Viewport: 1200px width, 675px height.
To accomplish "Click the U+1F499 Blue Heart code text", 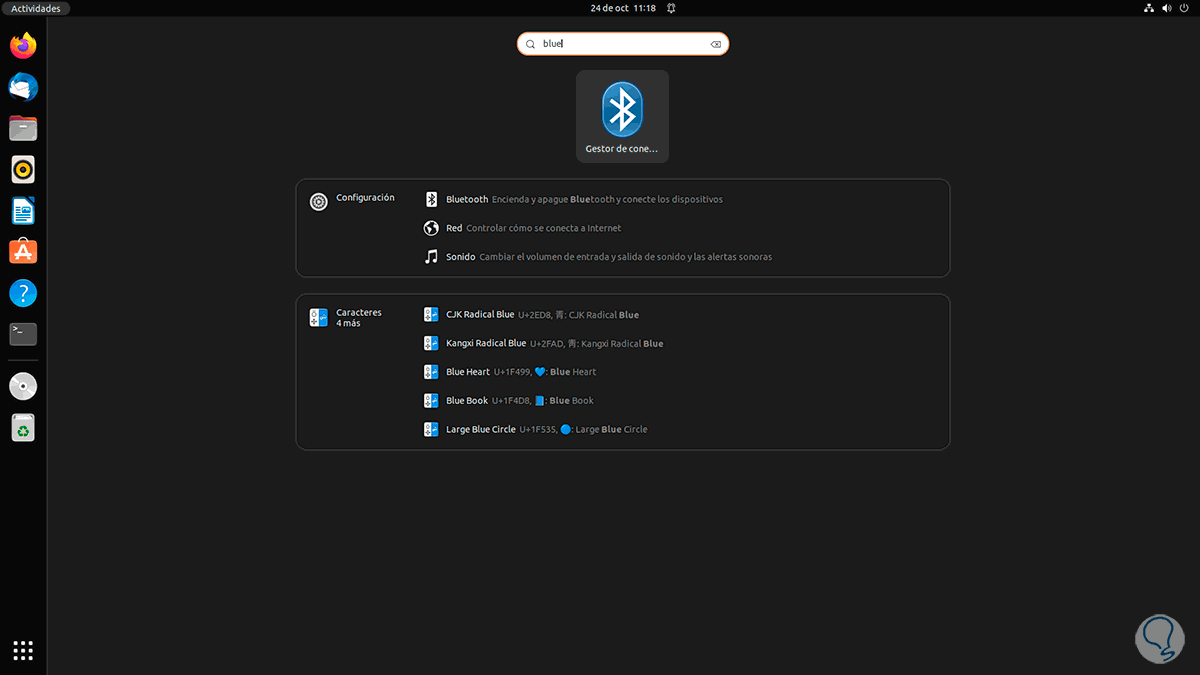I will pos(545,372).
